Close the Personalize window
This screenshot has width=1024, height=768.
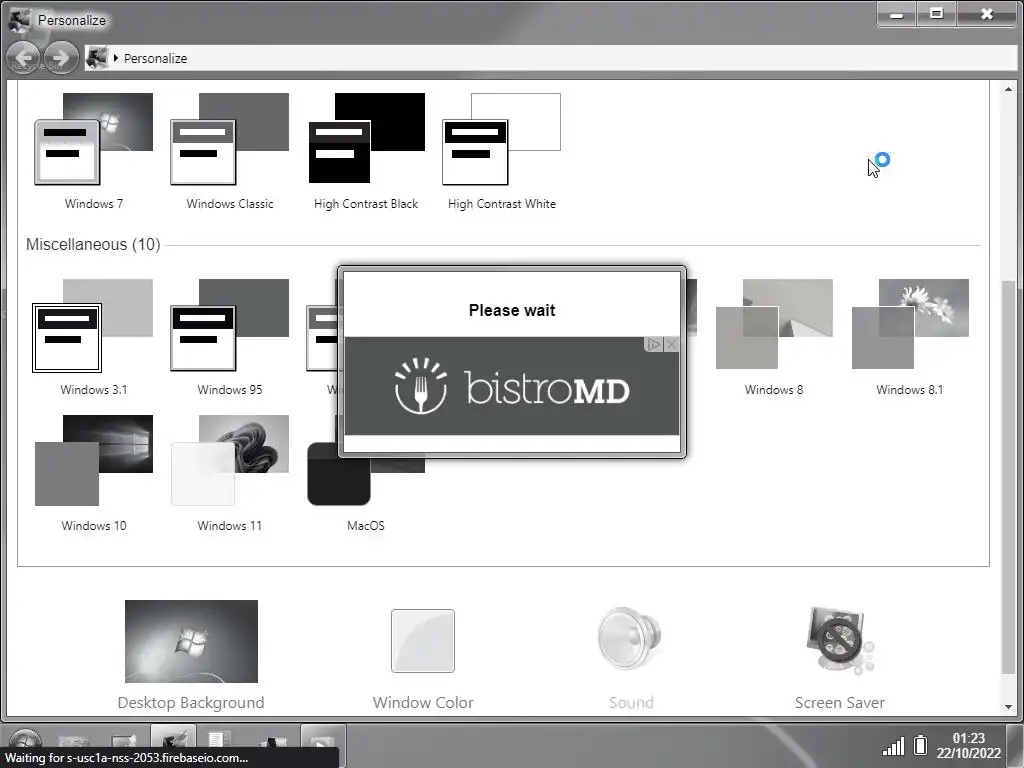click(x=987, y=14)
